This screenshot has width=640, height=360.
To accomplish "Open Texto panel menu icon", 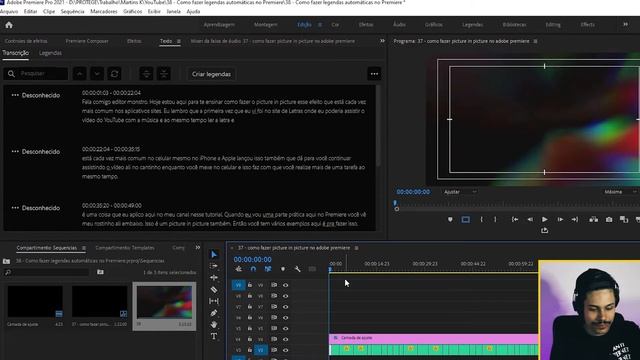I will pyautogui.click(x=179, y=41).
